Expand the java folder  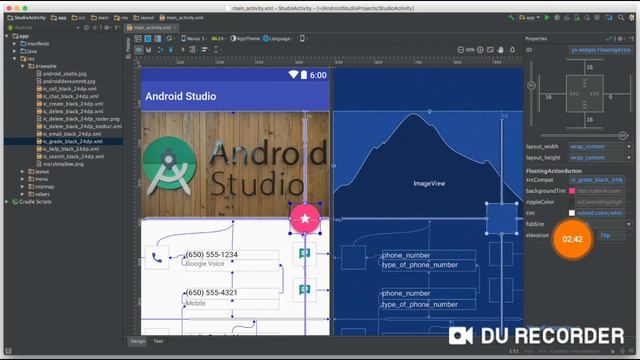[x=15, y=51]
